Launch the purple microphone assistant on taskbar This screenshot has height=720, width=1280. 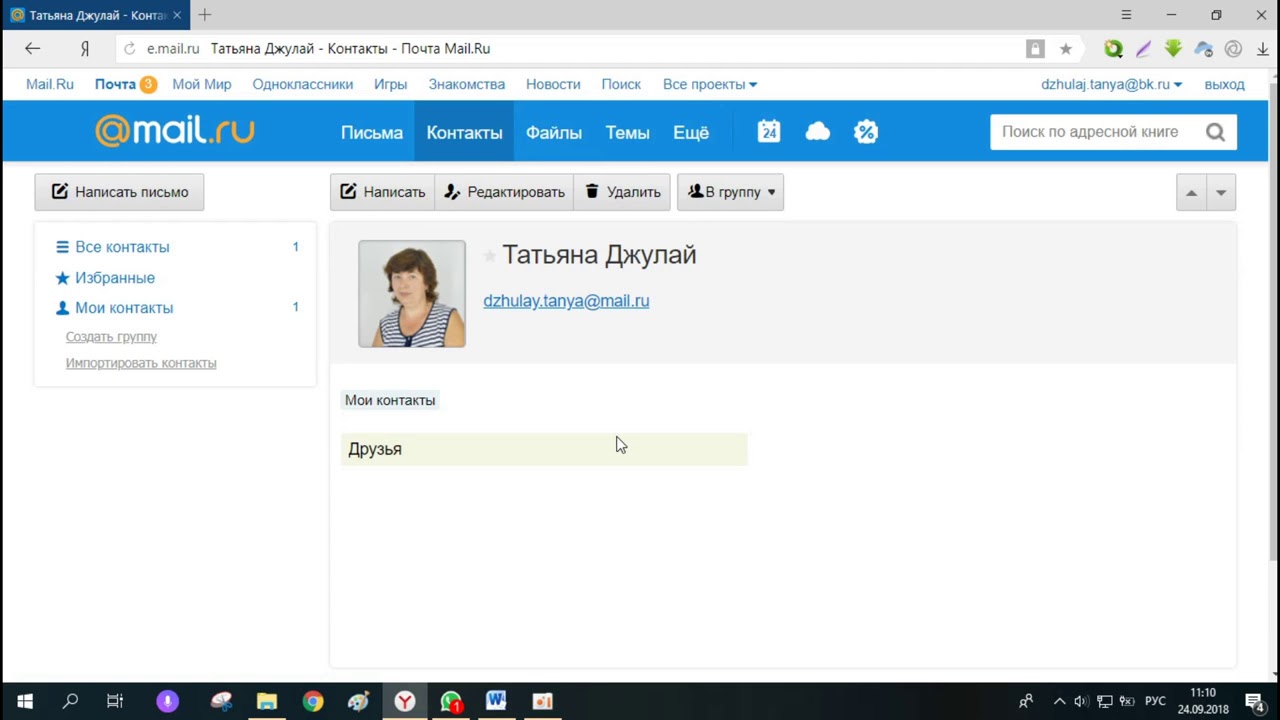pos(168,701)
